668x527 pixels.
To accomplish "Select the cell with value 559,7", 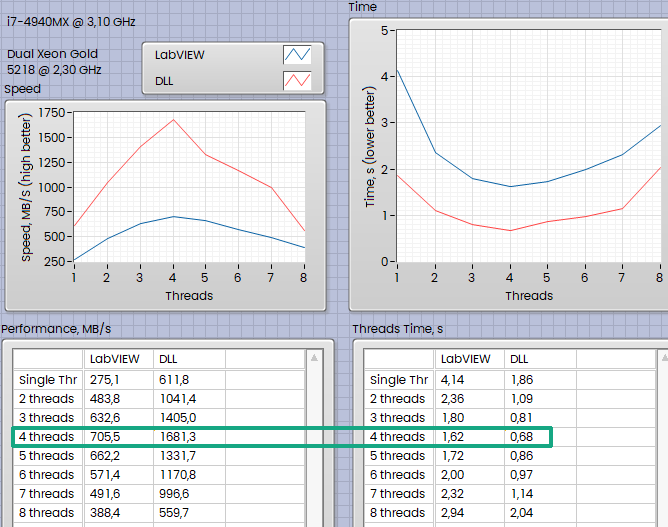I will click(x=189, y=513).
